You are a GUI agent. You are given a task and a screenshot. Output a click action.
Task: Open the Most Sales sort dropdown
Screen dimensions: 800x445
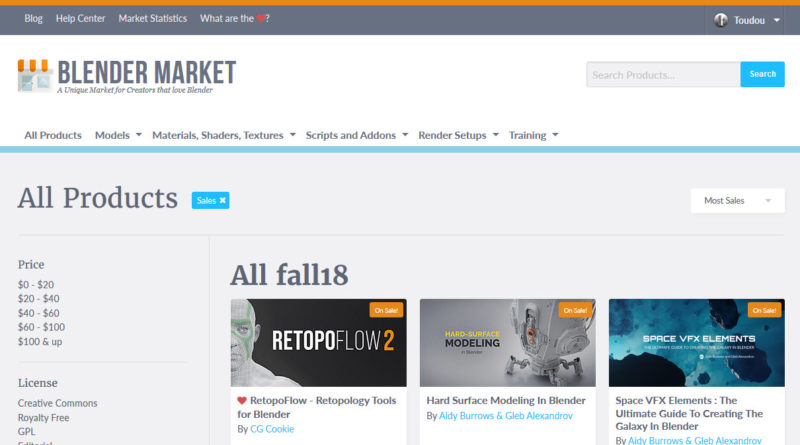pos(737,201)
